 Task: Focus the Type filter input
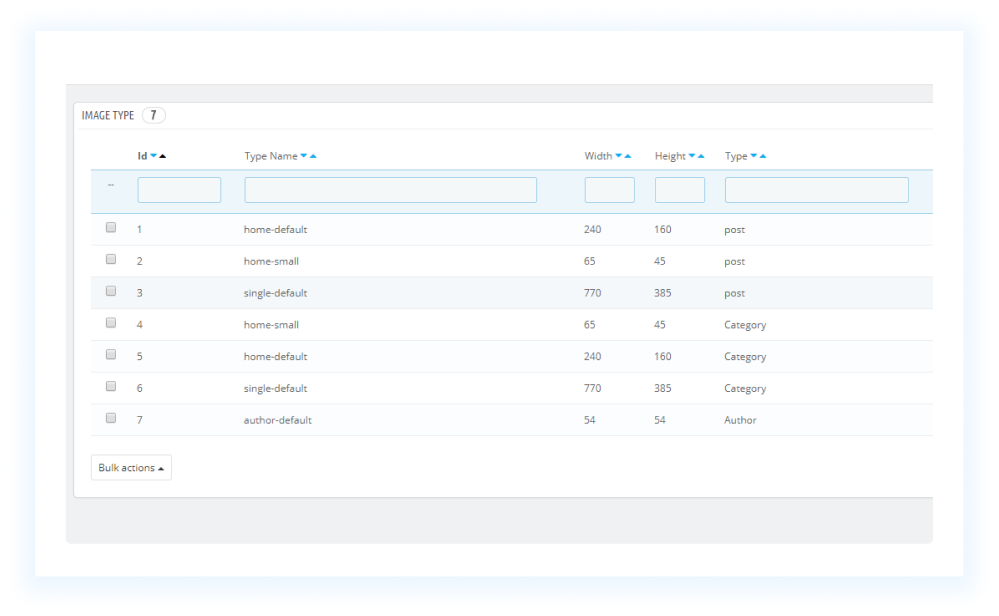point(817,190)
